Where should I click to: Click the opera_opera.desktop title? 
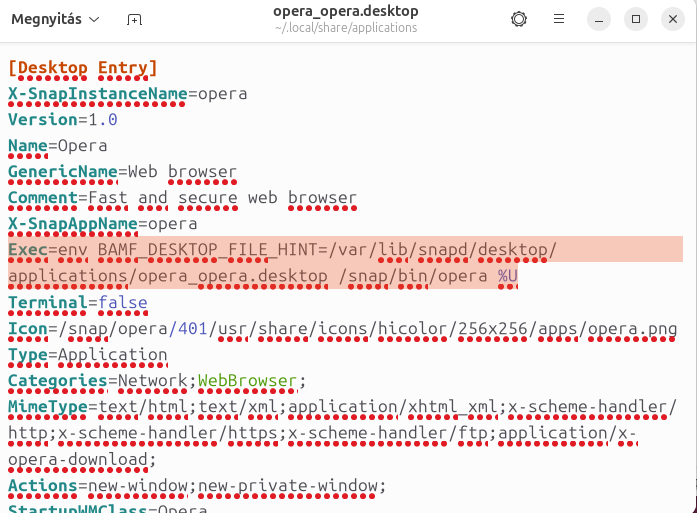pyautogui.click(x=346, y=12)
